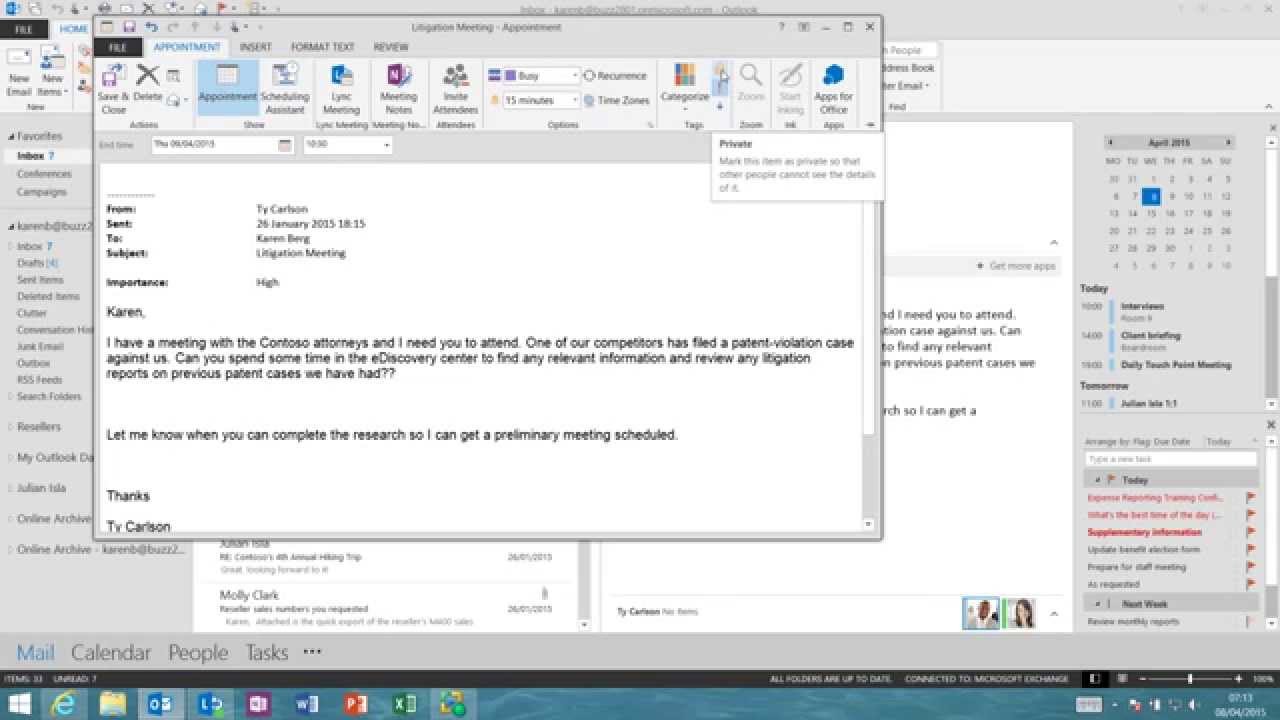Open the 15 minutes reminder dropdown
The height and width of the screenshot is (720, 1280).
(574, 100)
